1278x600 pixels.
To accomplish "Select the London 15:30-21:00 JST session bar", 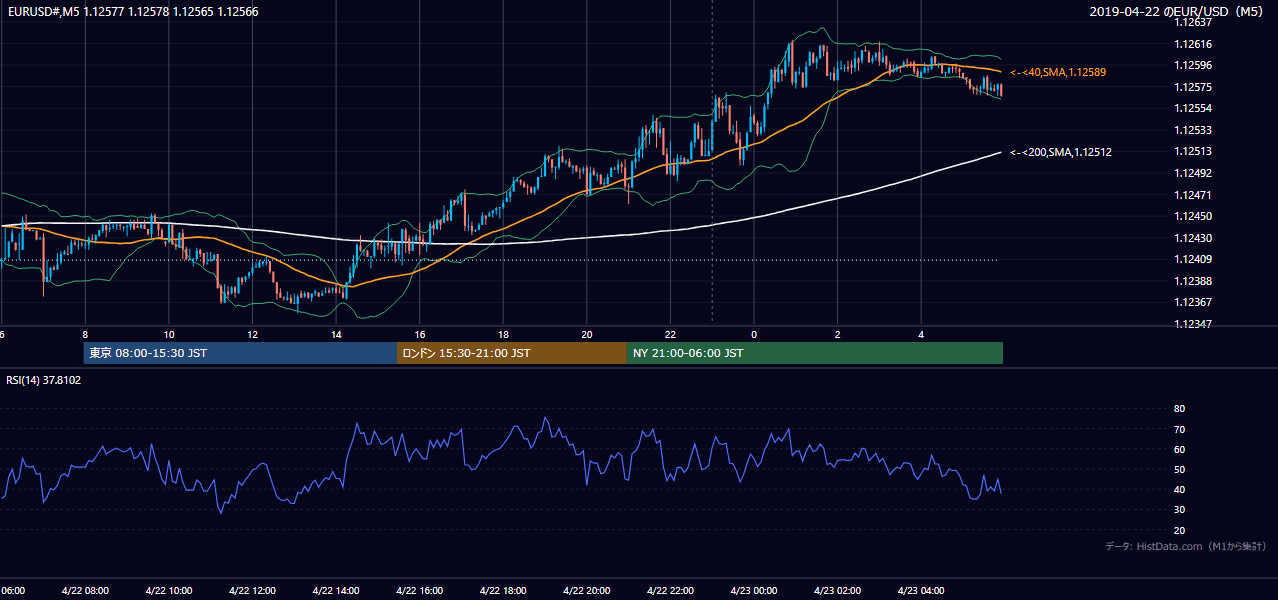I will pos(512,353).
